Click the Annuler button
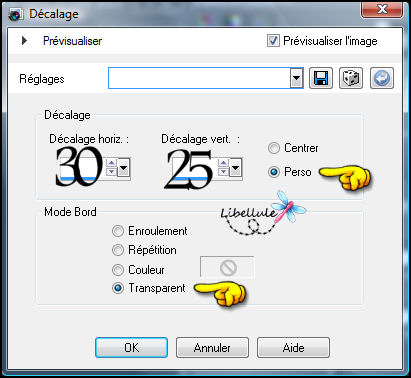 [212, 347]
